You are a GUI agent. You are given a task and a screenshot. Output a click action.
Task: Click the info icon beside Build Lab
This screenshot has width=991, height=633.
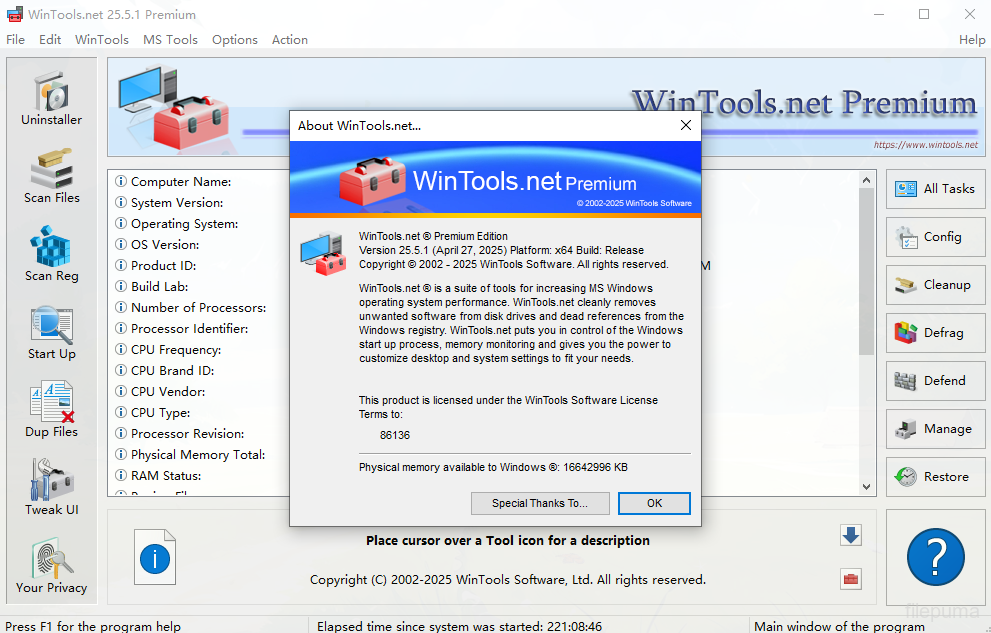[121, 286]
